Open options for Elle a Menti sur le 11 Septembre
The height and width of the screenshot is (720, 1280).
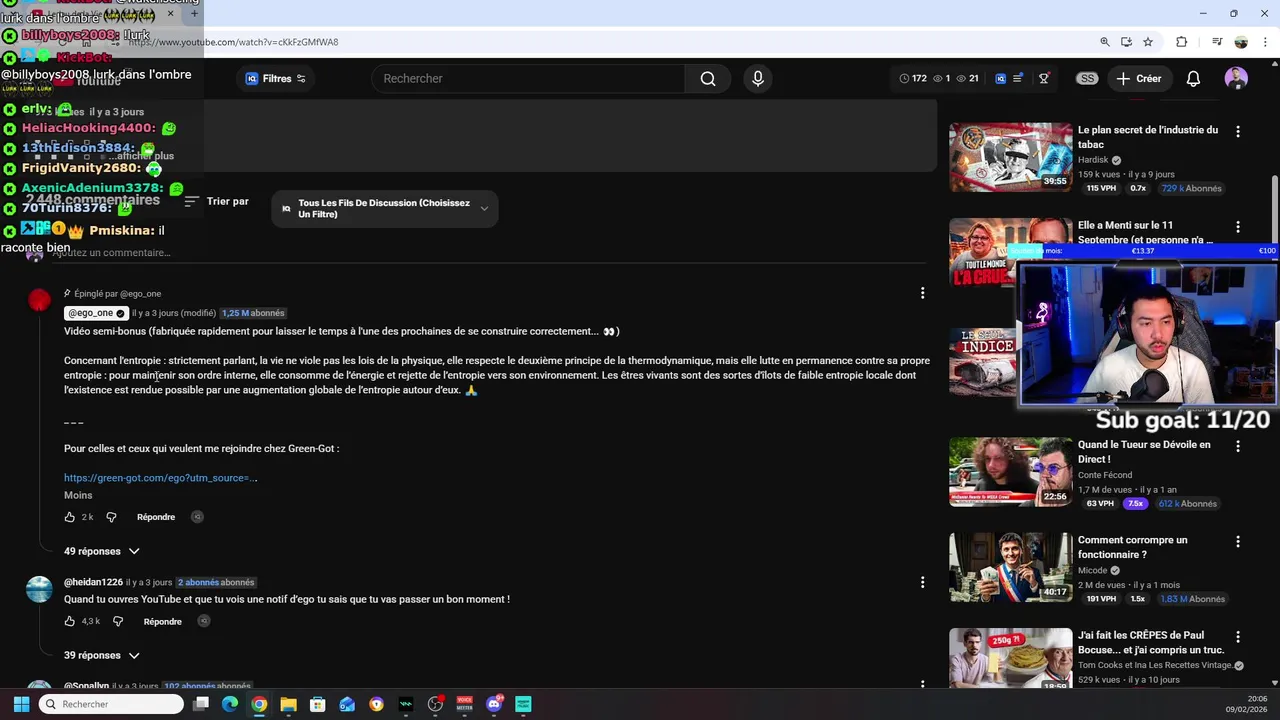(1238, 227)
